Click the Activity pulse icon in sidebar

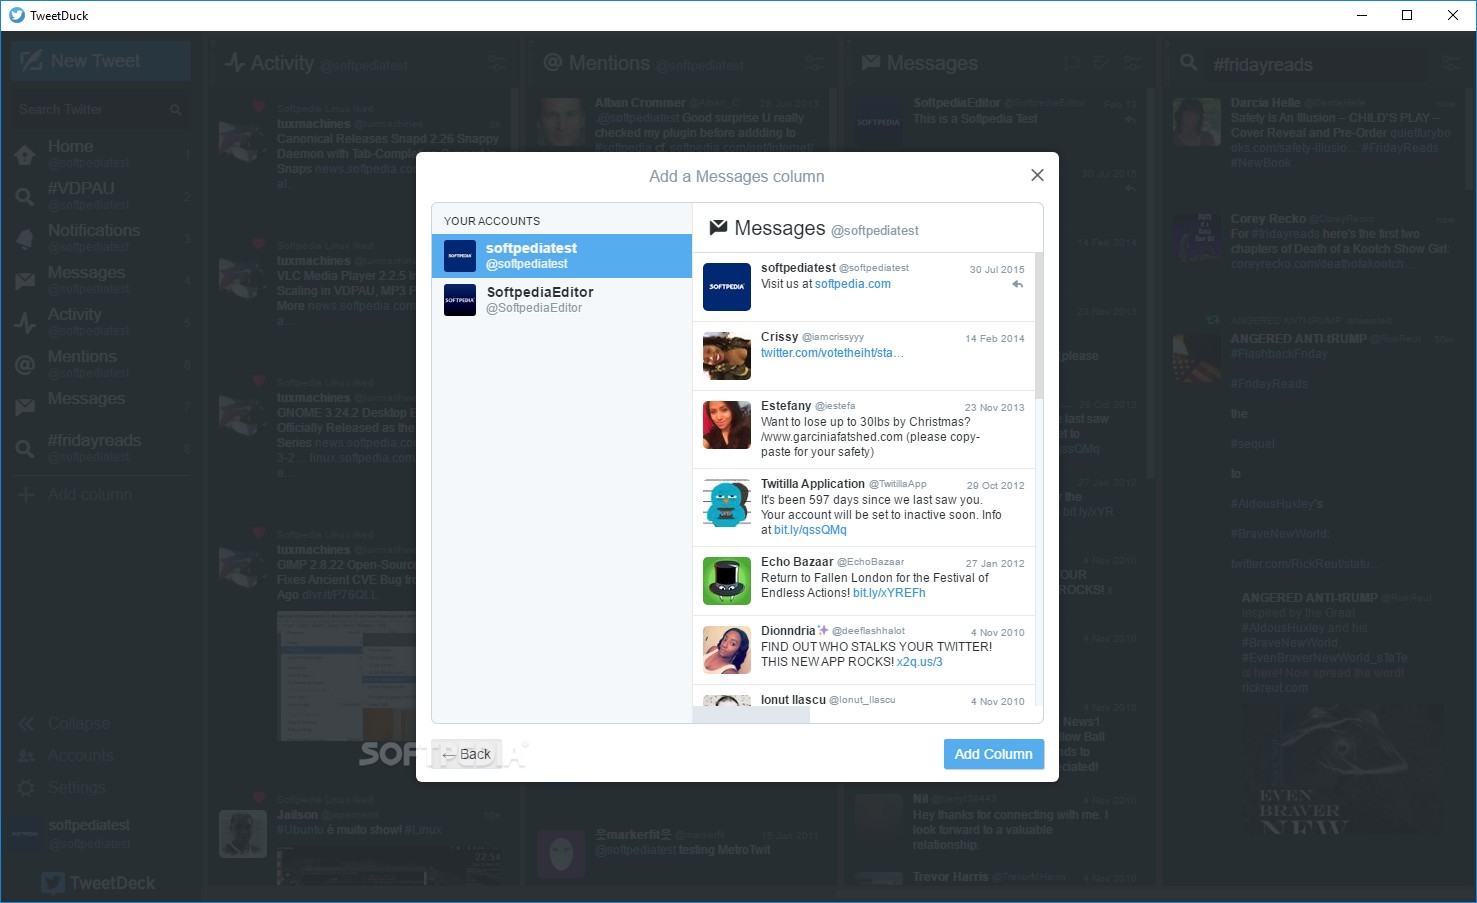click(25, 323)
